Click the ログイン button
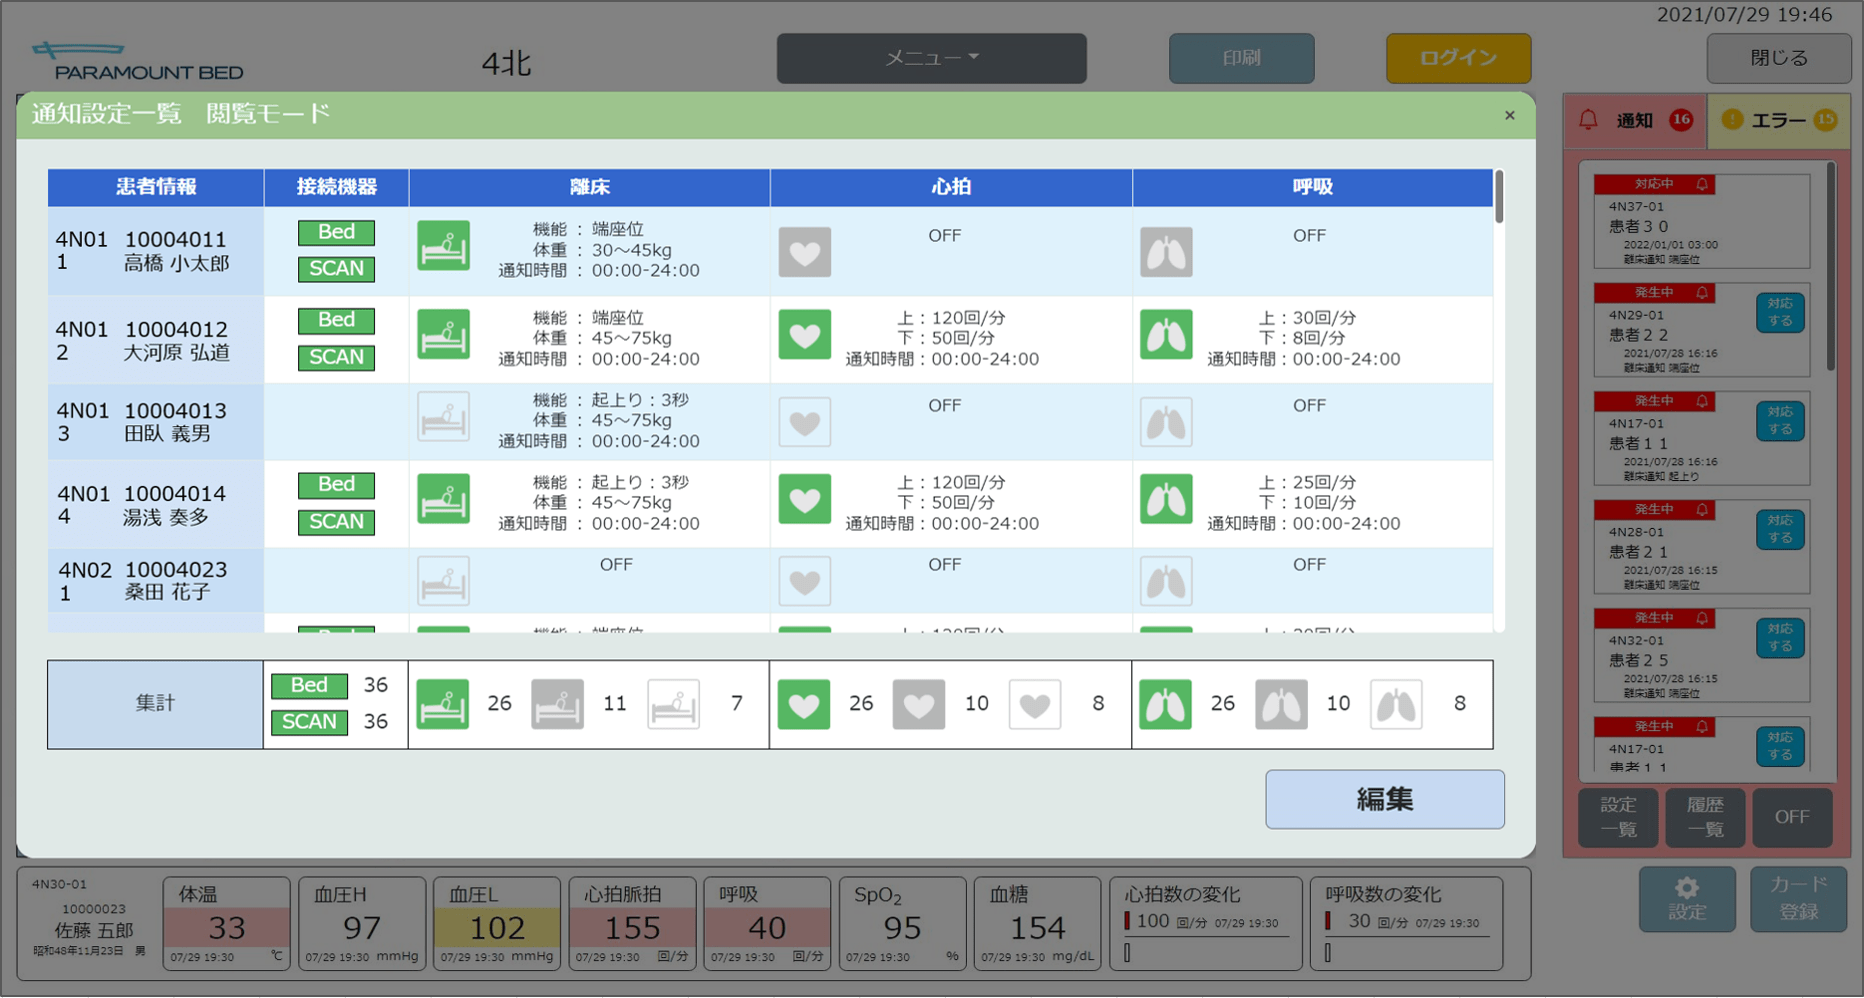Viewport: 1864px width, 998px height. coord(1458,58)
